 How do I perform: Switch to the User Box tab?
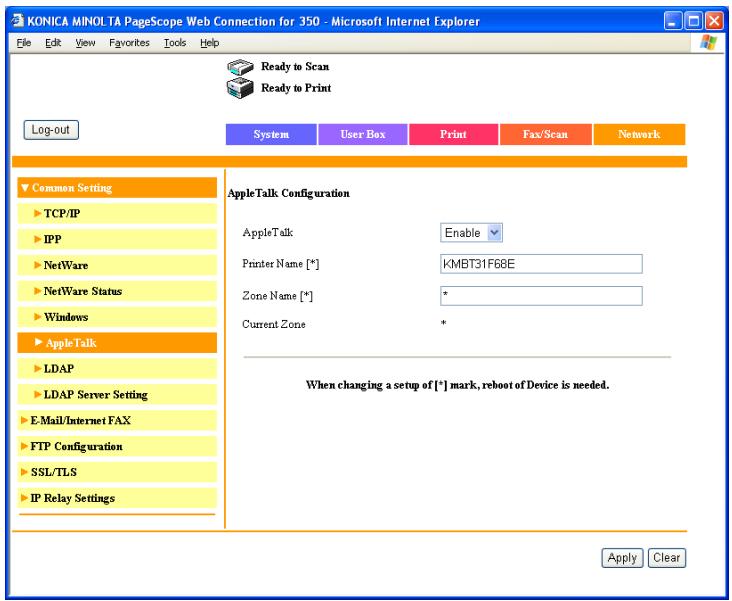(363, 134)
